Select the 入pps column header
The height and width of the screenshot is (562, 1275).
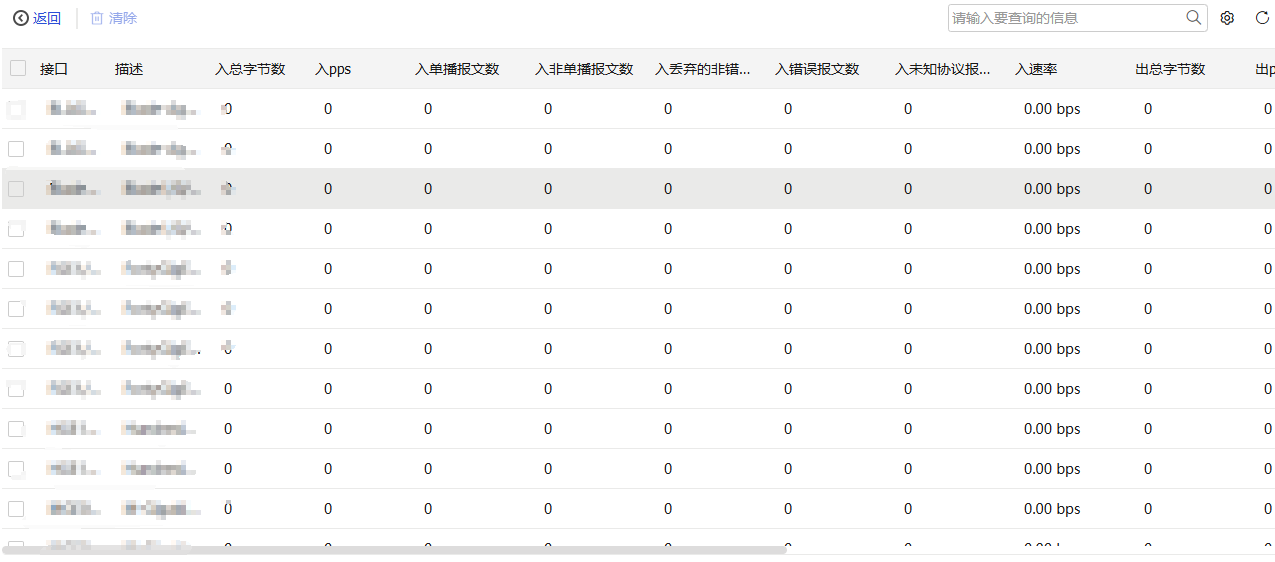[333, 69]
